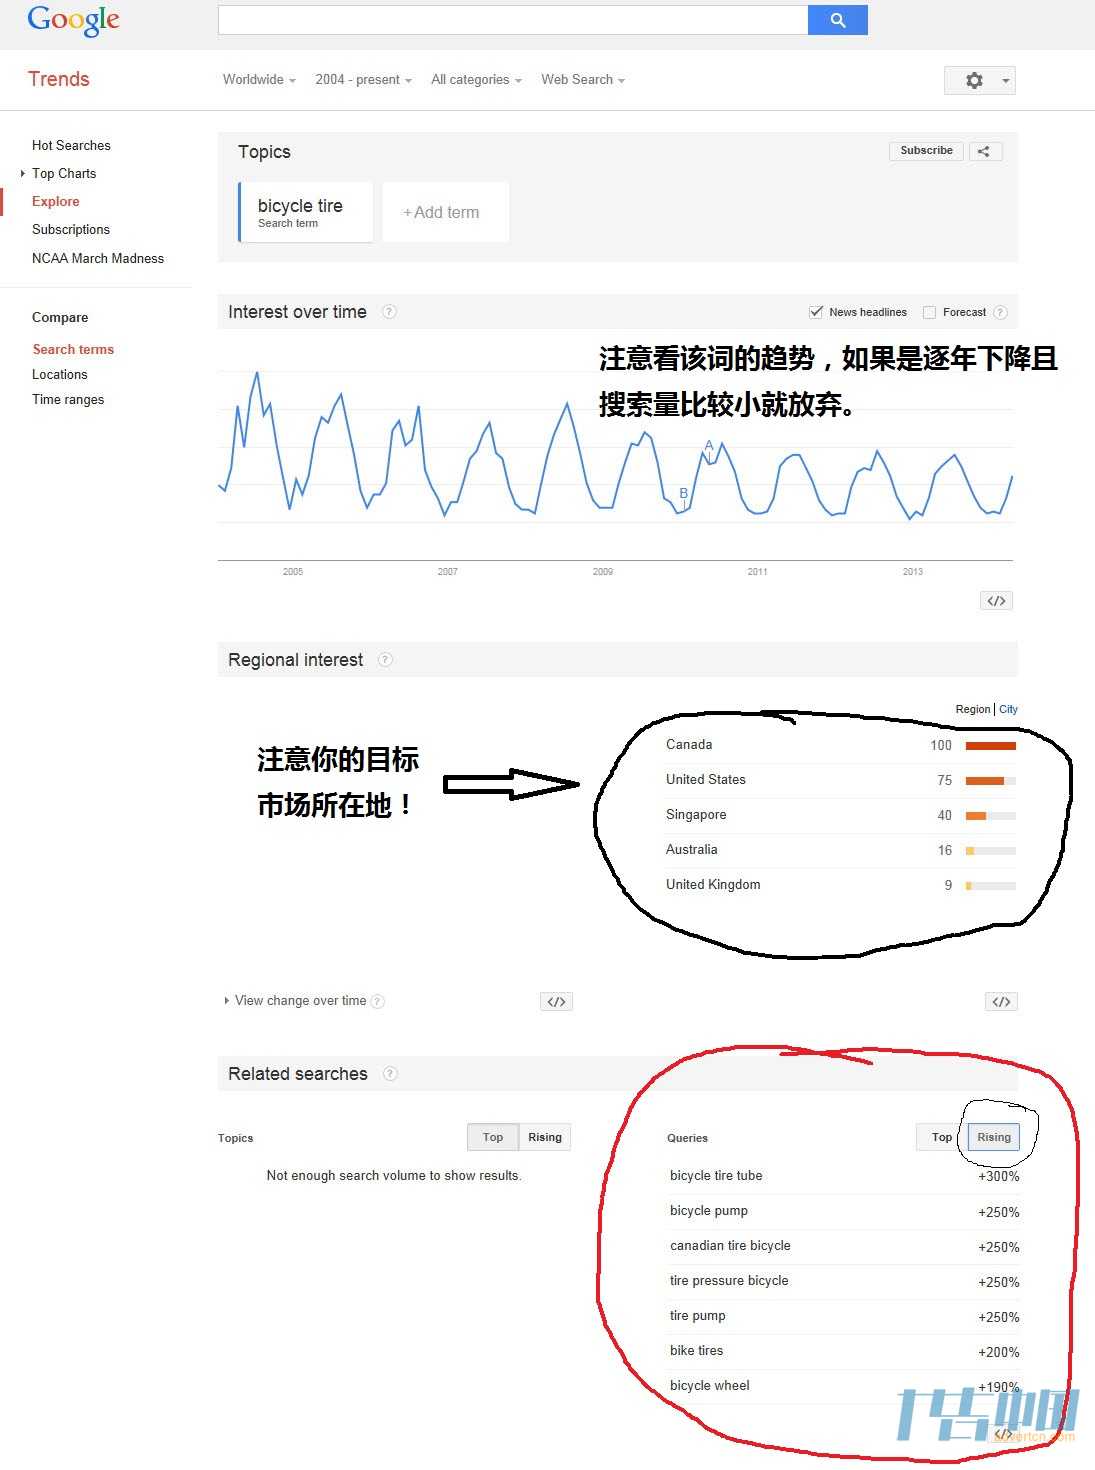The height and width of the screenshot is (1470, 1095).
Task: Open Canada in regional interest list
Action: (x=689, y=745)
